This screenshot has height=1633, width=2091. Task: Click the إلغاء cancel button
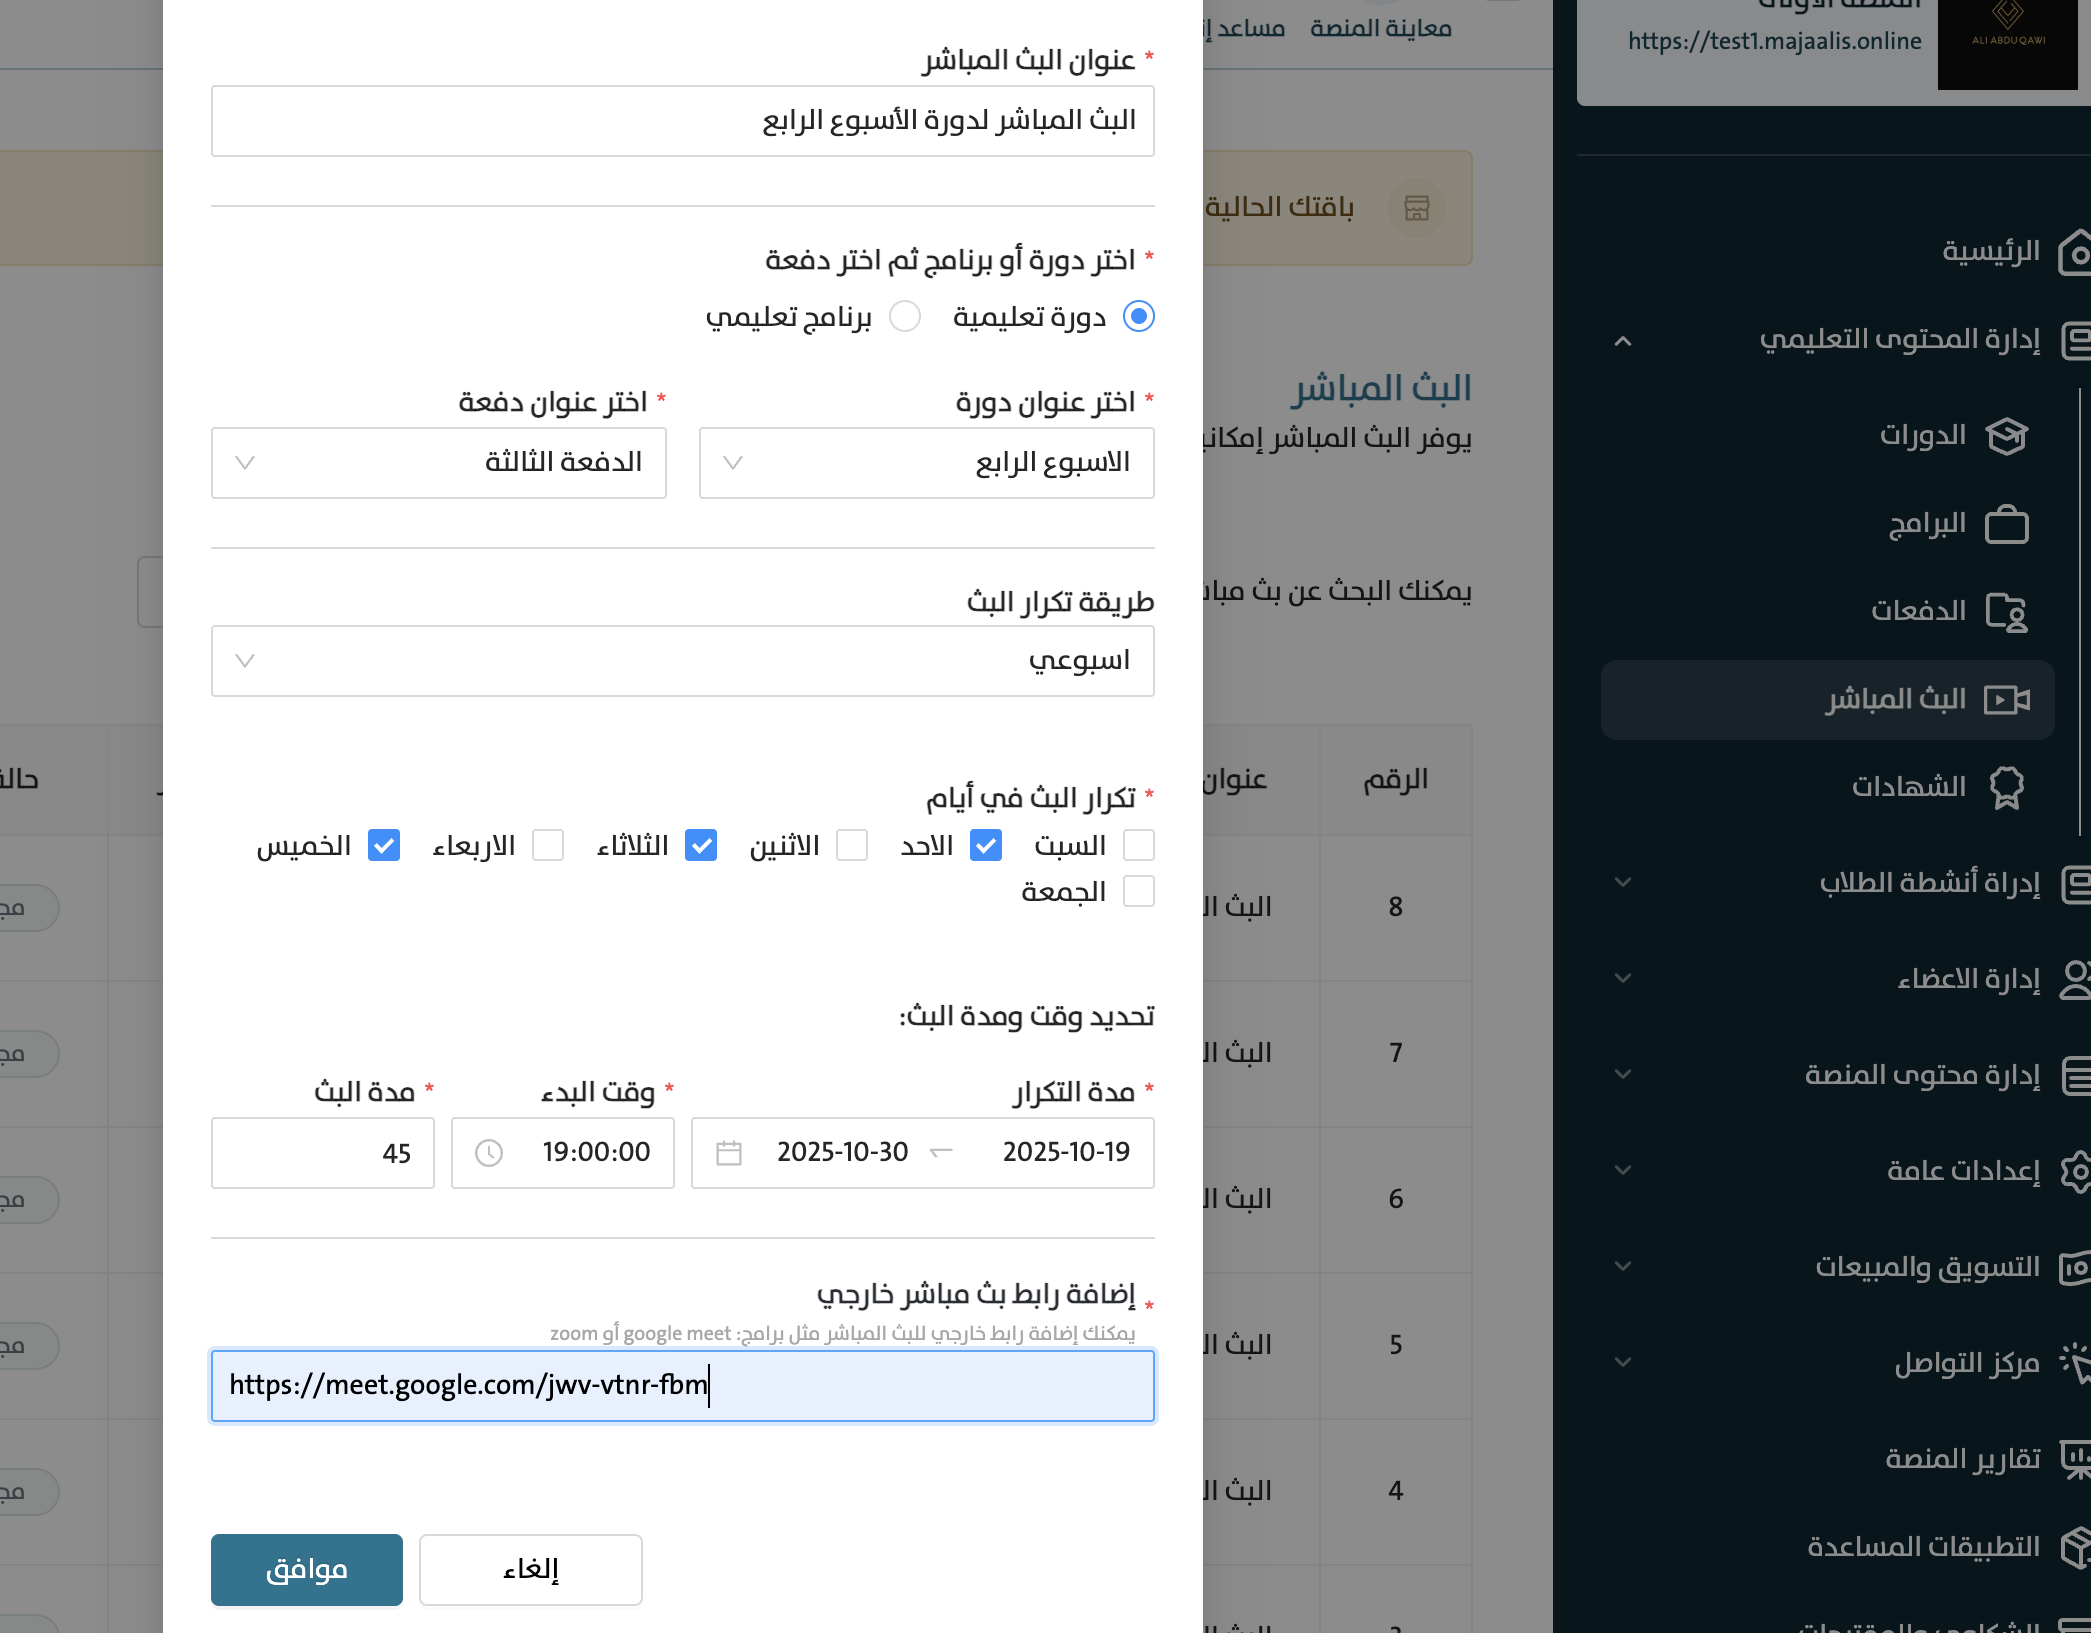530,1570
